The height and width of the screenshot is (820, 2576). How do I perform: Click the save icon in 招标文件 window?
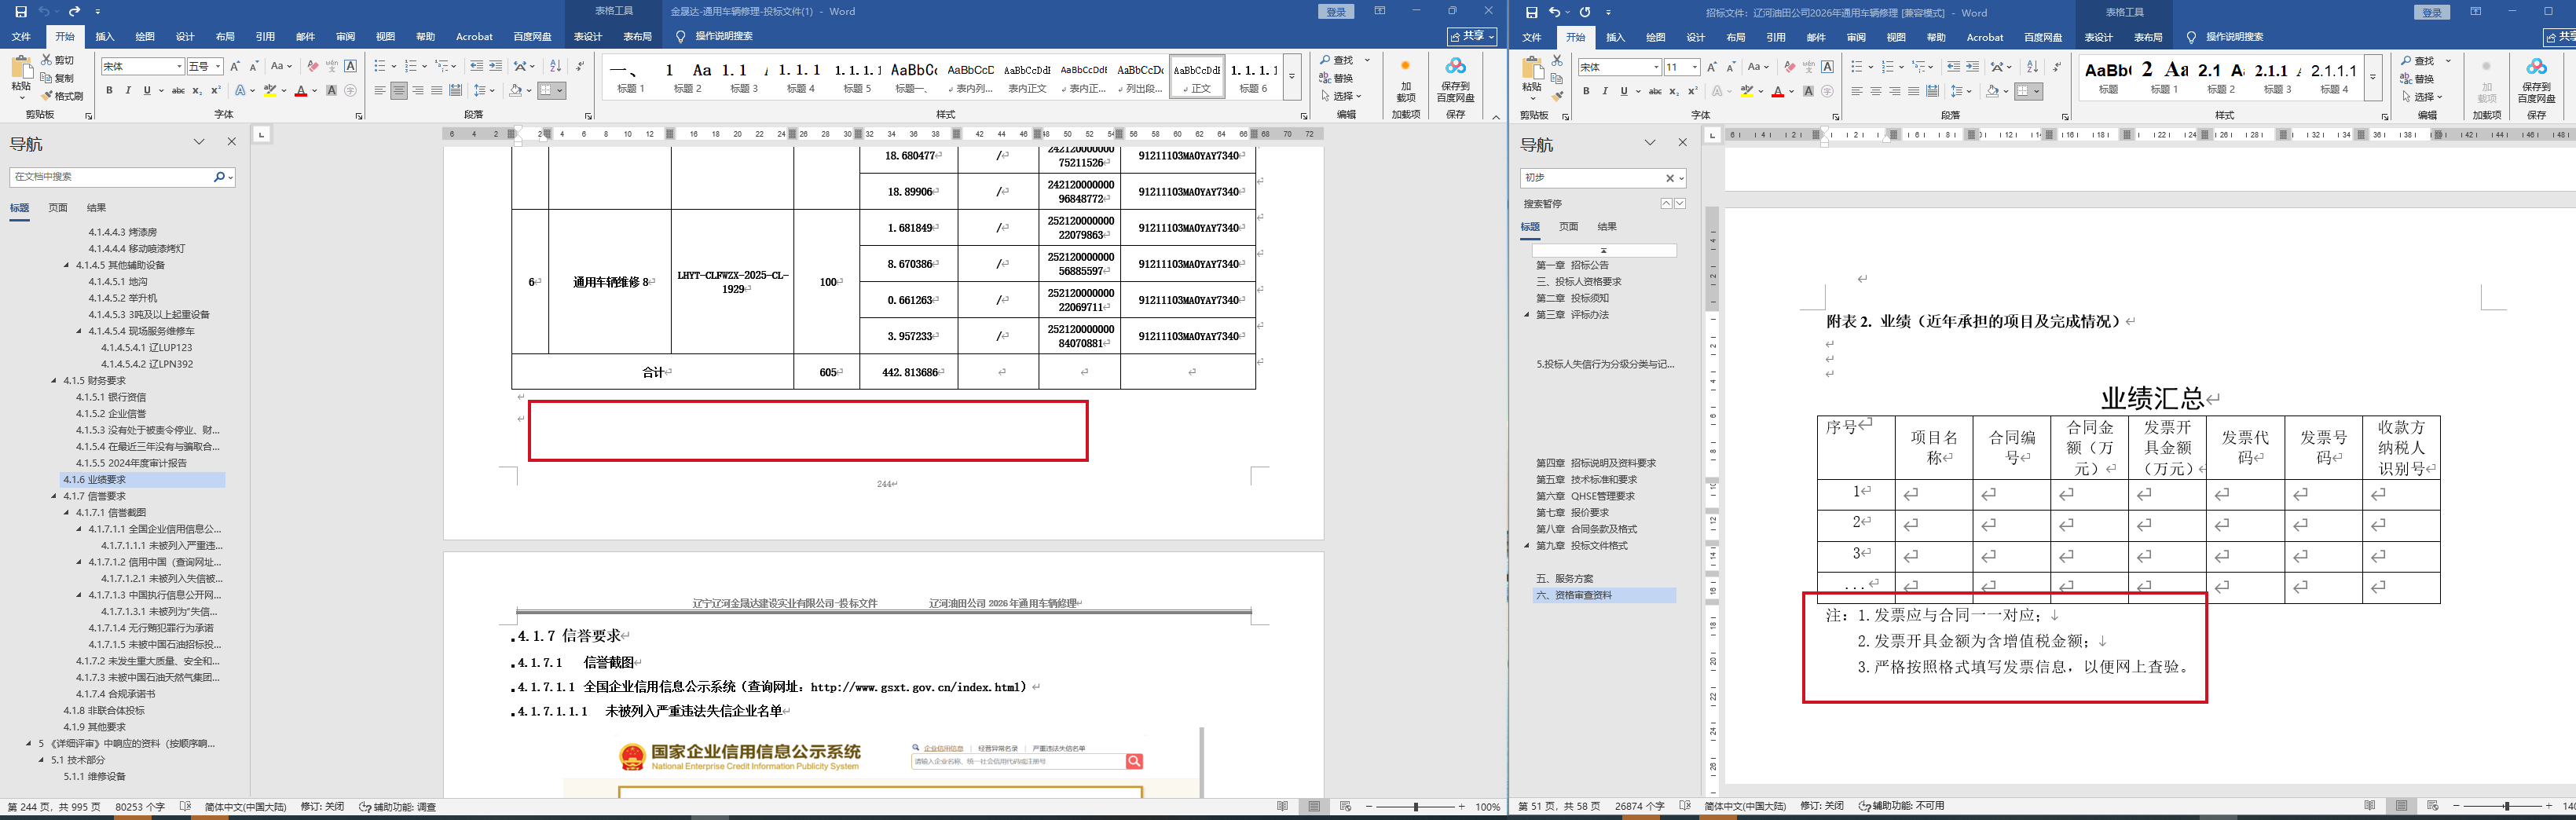(1531, 13)
